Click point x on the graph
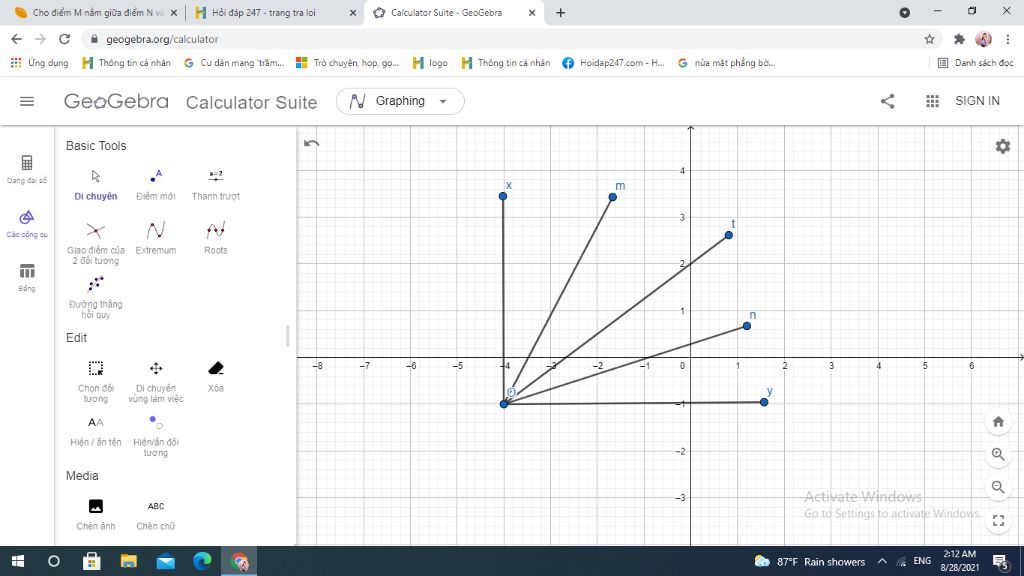Screen dimensions: 1024x576 [x=503, y=196]
